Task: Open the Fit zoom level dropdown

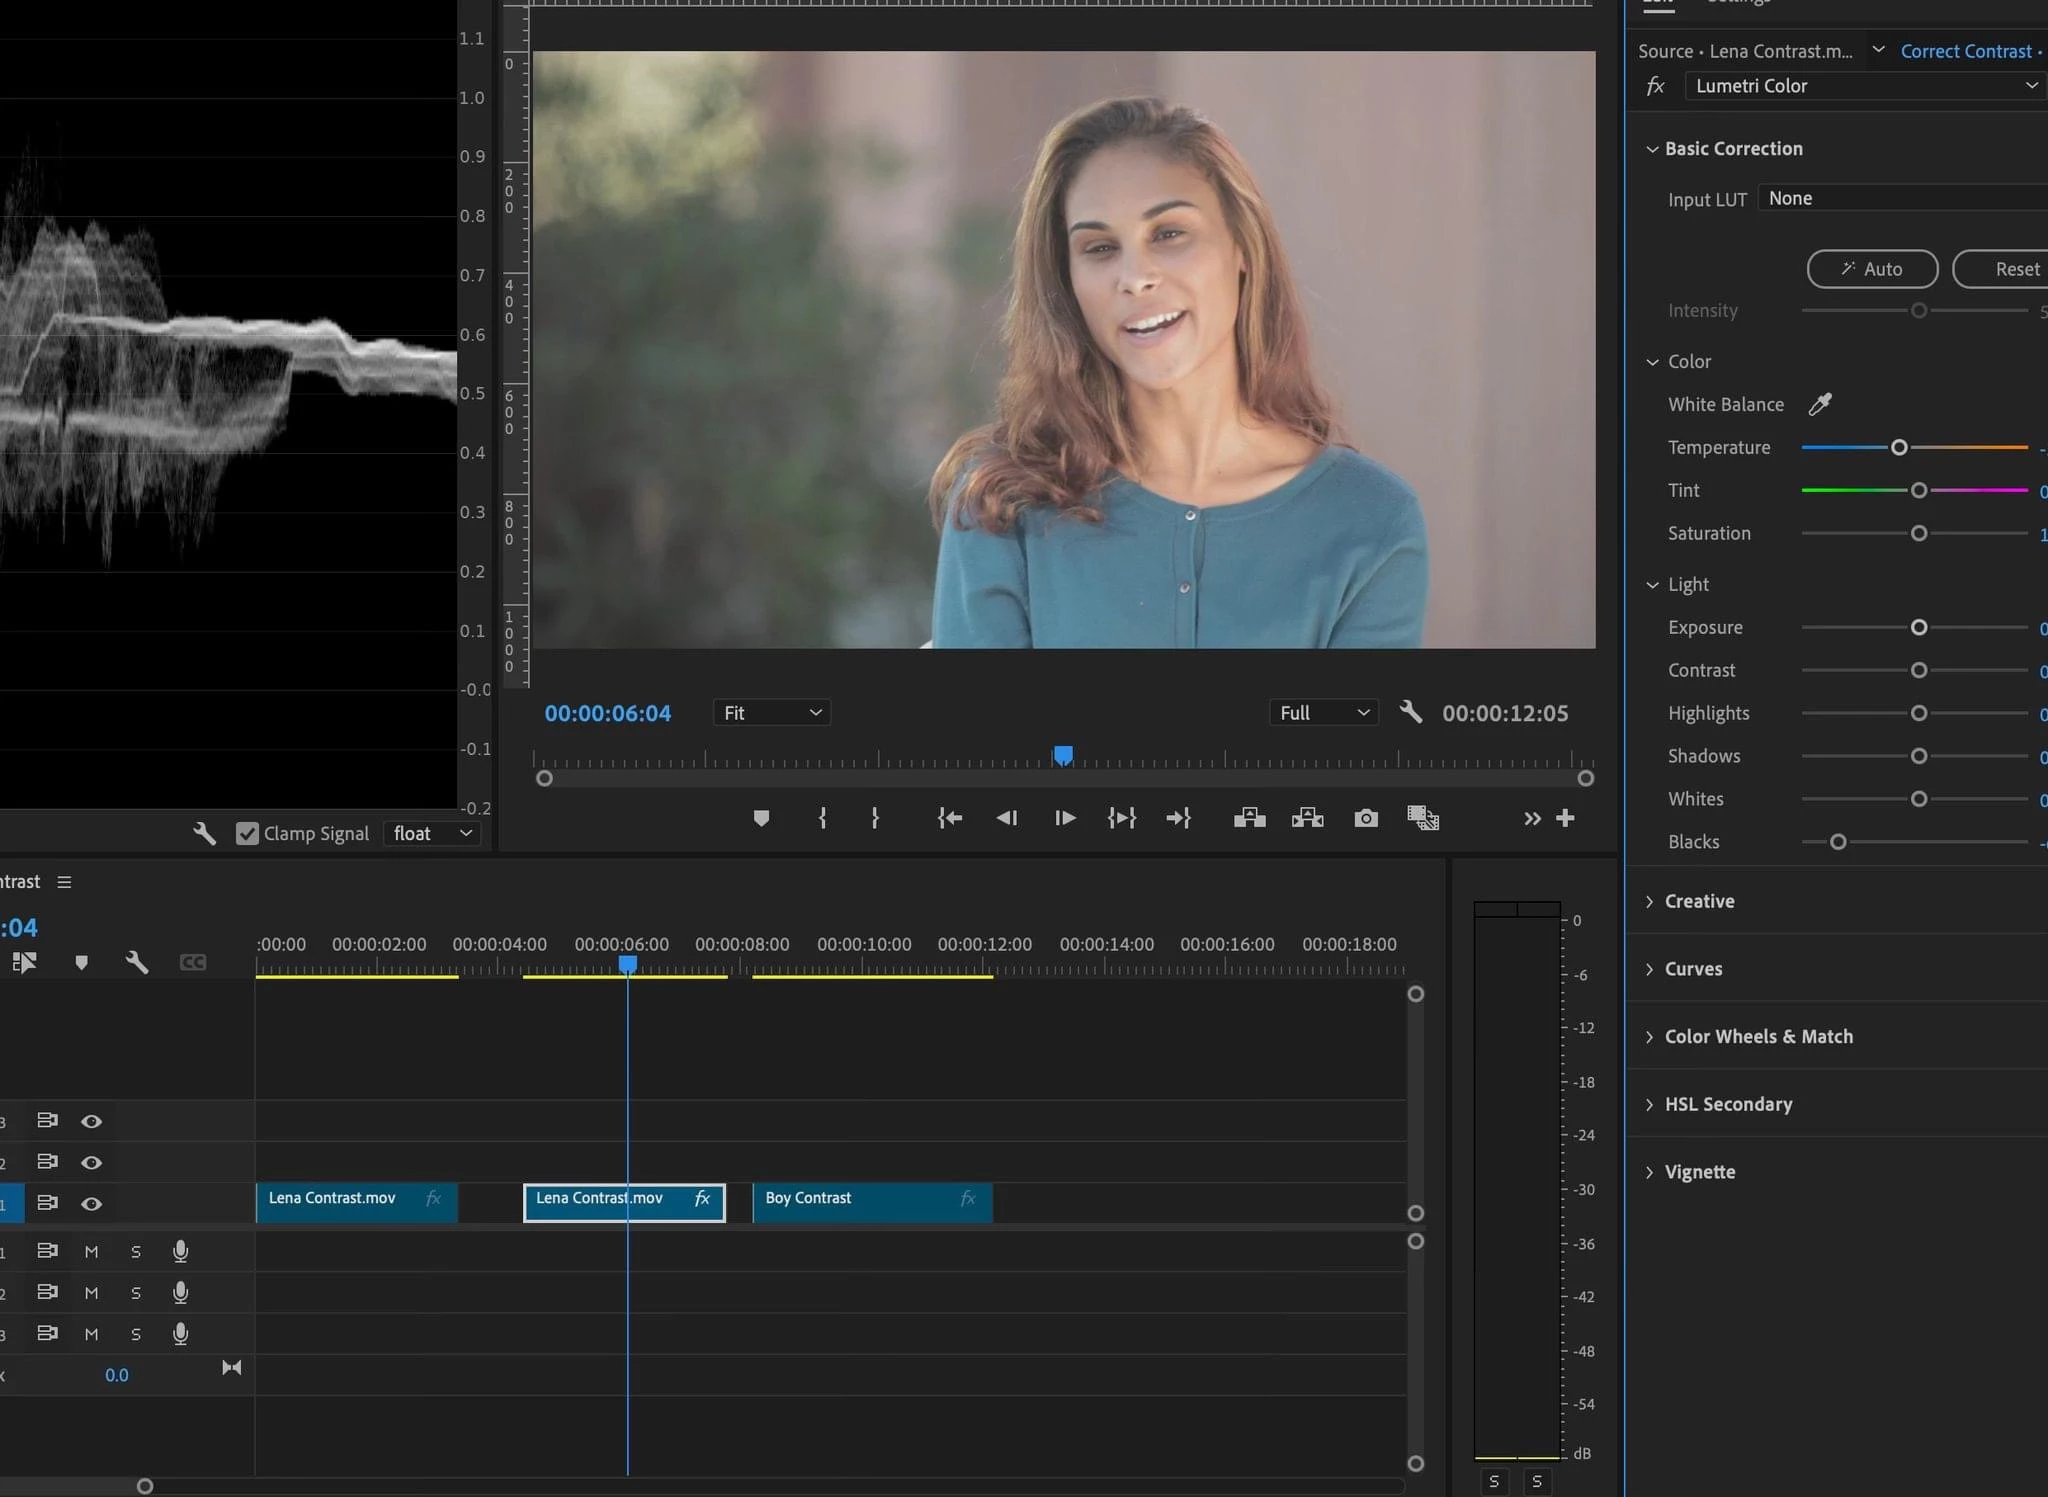Action: (771, 712)
